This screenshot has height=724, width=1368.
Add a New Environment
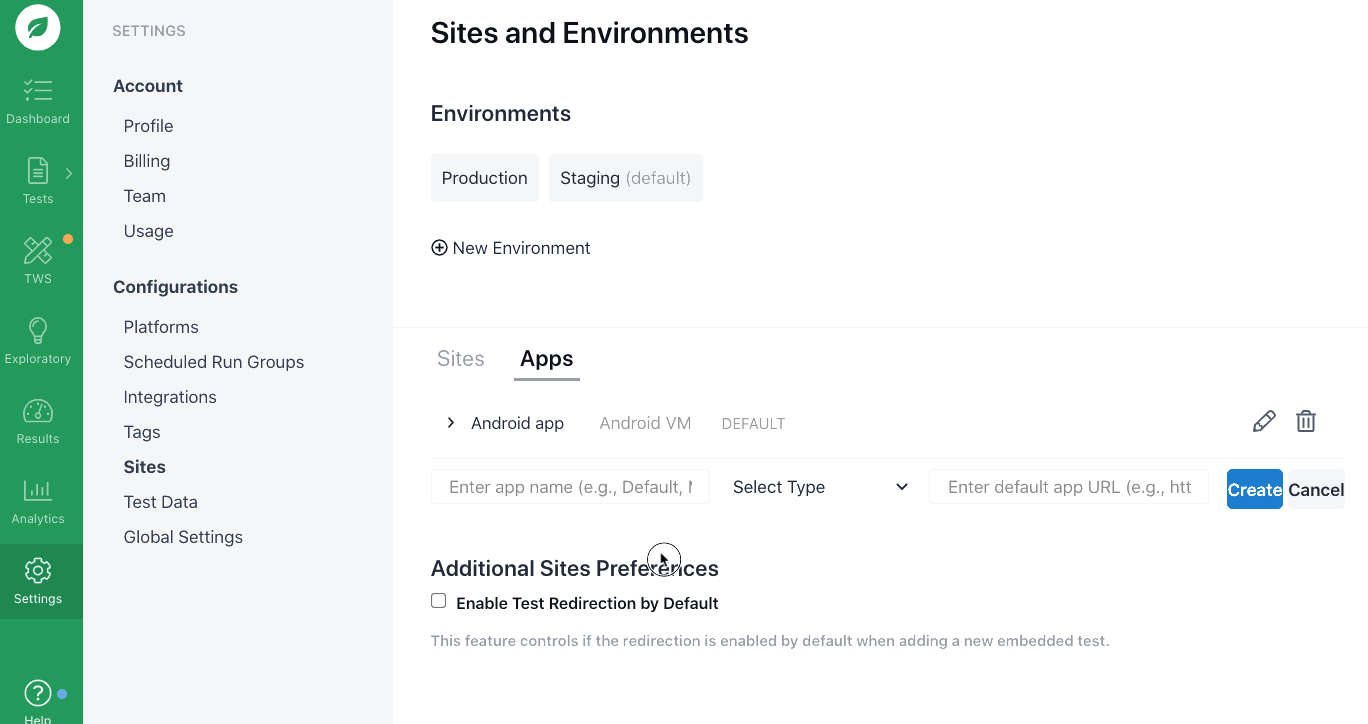coord(511,248)
